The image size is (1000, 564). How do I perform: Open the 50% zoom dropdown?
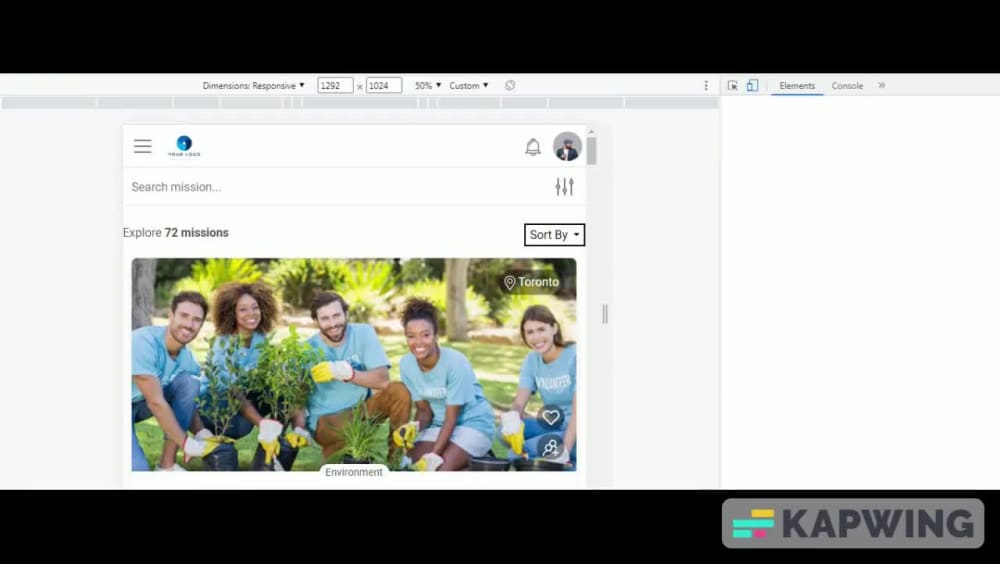click(428, 85)
